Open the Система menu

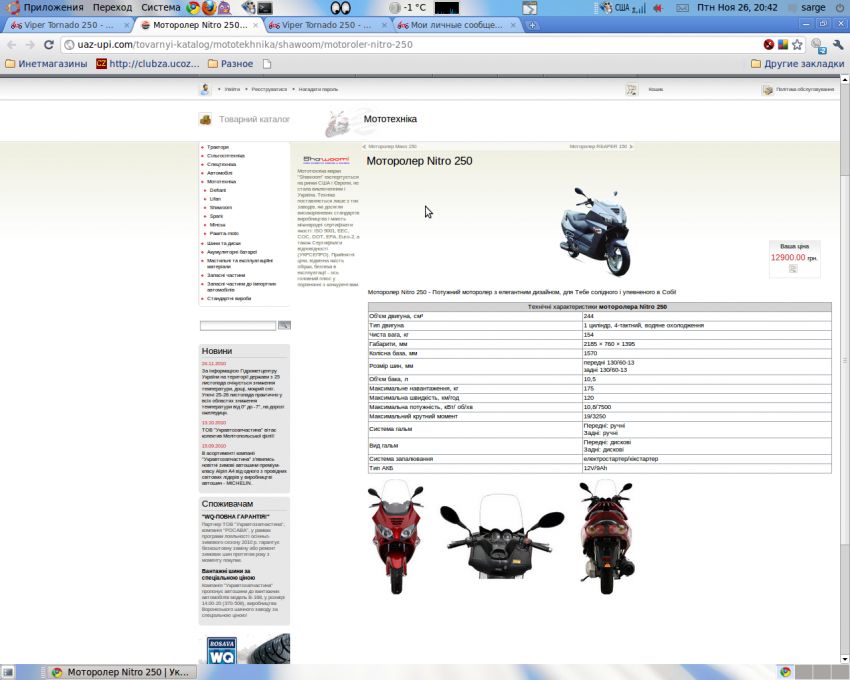(x=160, y=8)
